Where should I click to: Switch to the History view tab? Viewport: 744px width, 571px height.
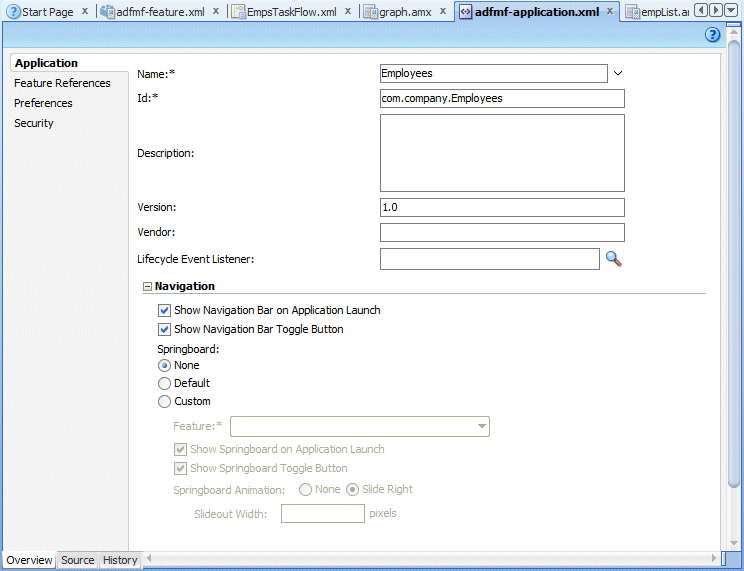pyautogui.click(x=120, y=560)
